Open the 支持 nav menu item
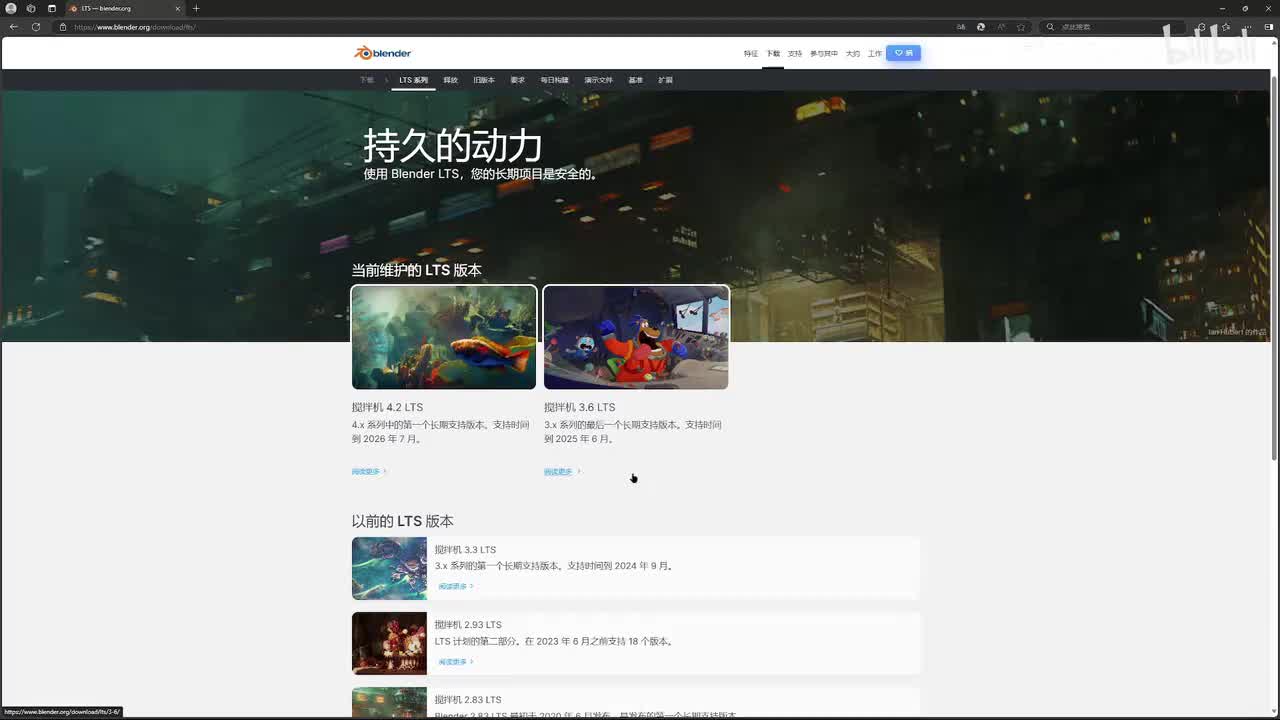1280x720 pixels. pos(795,54)
